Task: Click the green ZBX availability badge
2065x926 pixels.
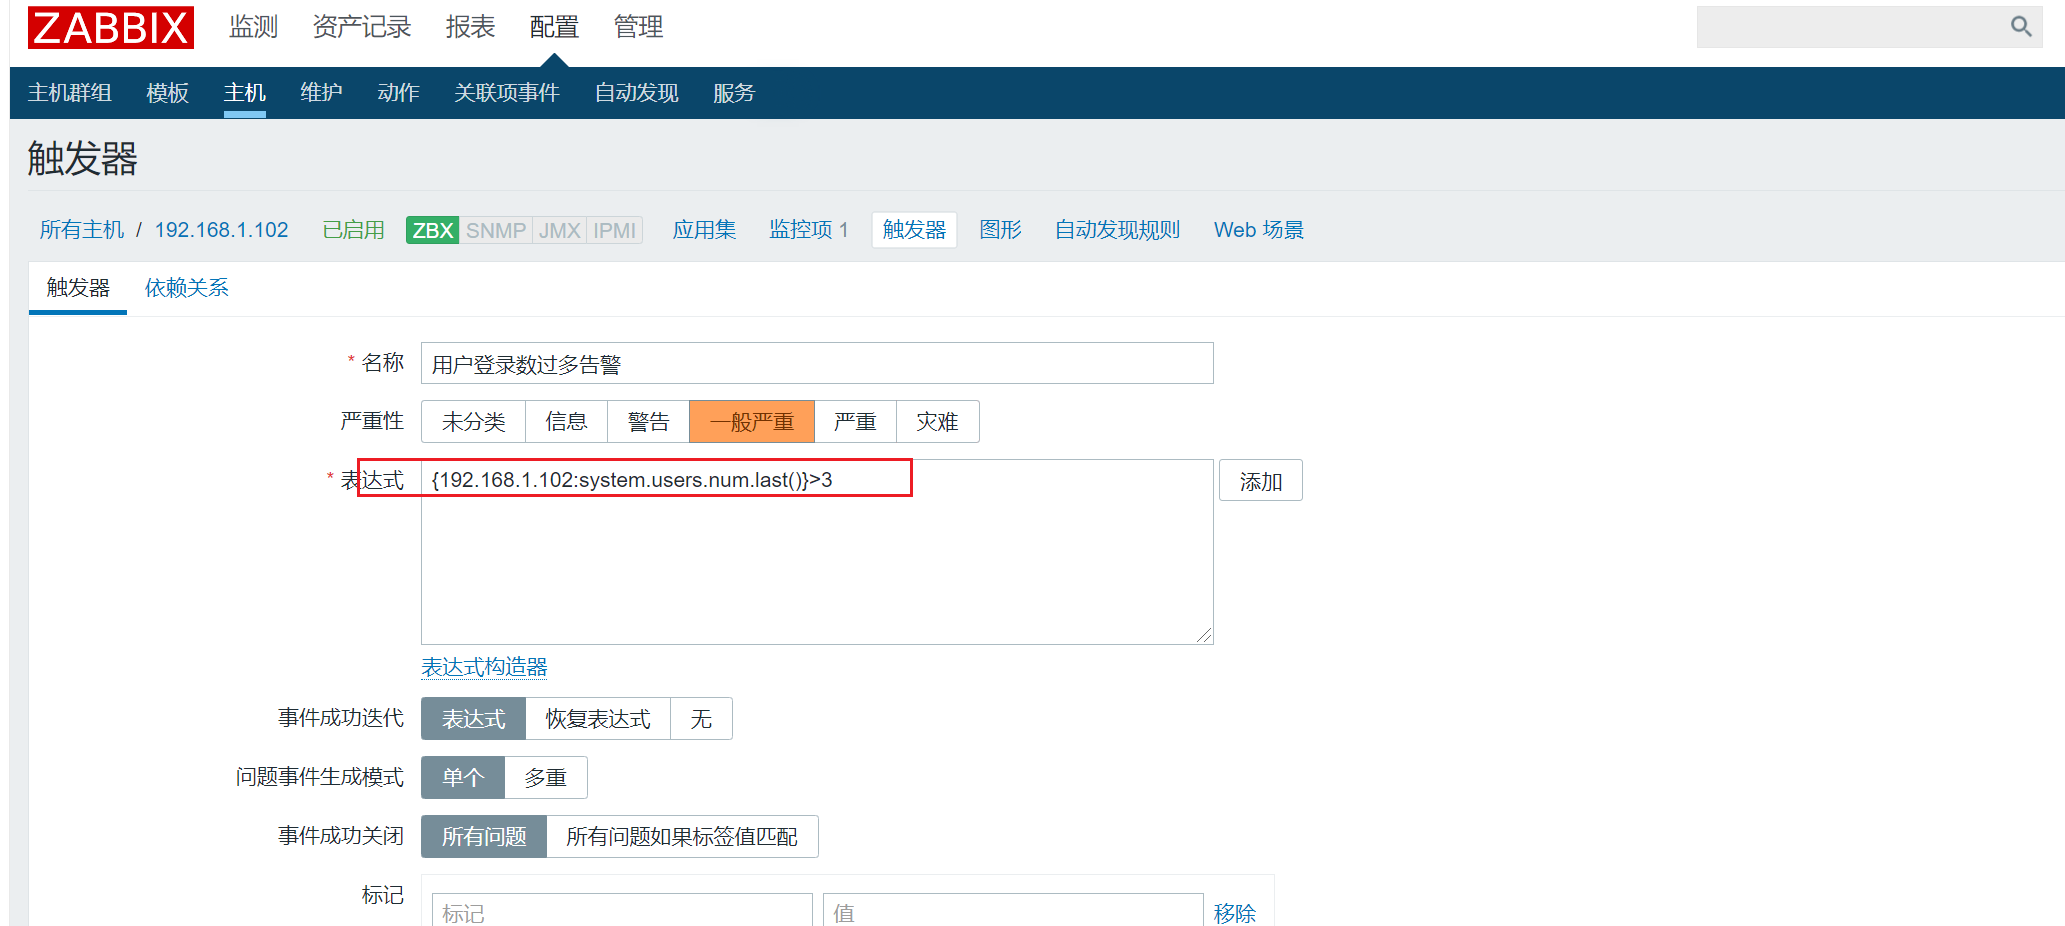Action: [x=432, y=230]
